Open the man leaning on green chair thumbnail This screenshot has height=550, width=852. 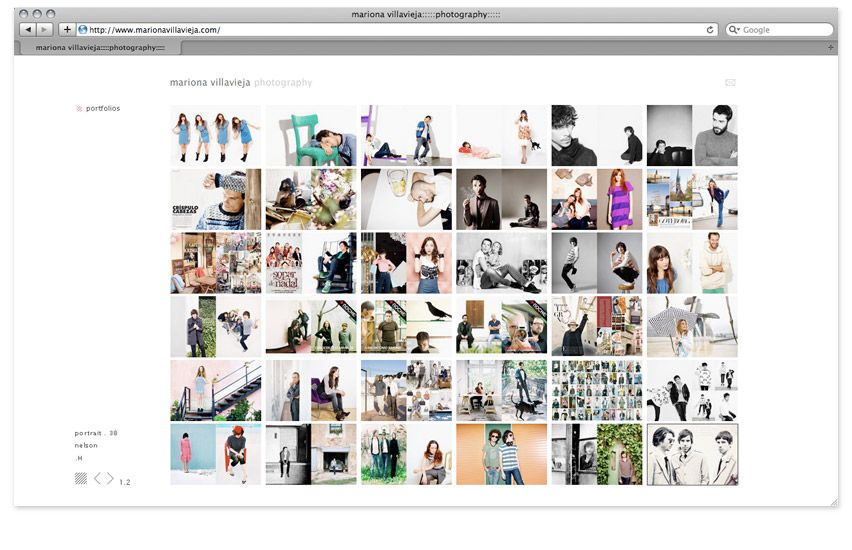point(311,135)
